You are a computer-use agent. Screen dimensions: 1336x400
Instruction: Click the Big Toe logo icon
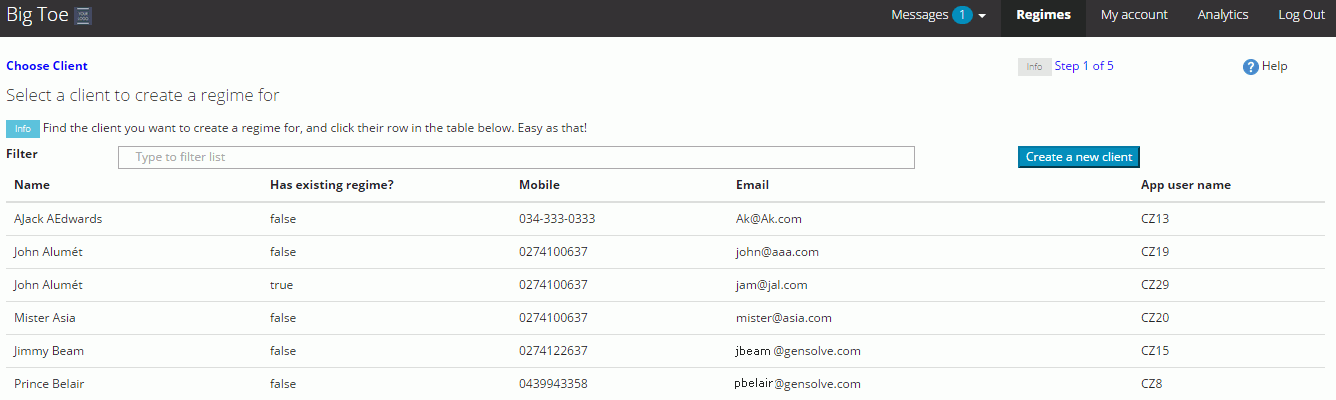point(84,15)
